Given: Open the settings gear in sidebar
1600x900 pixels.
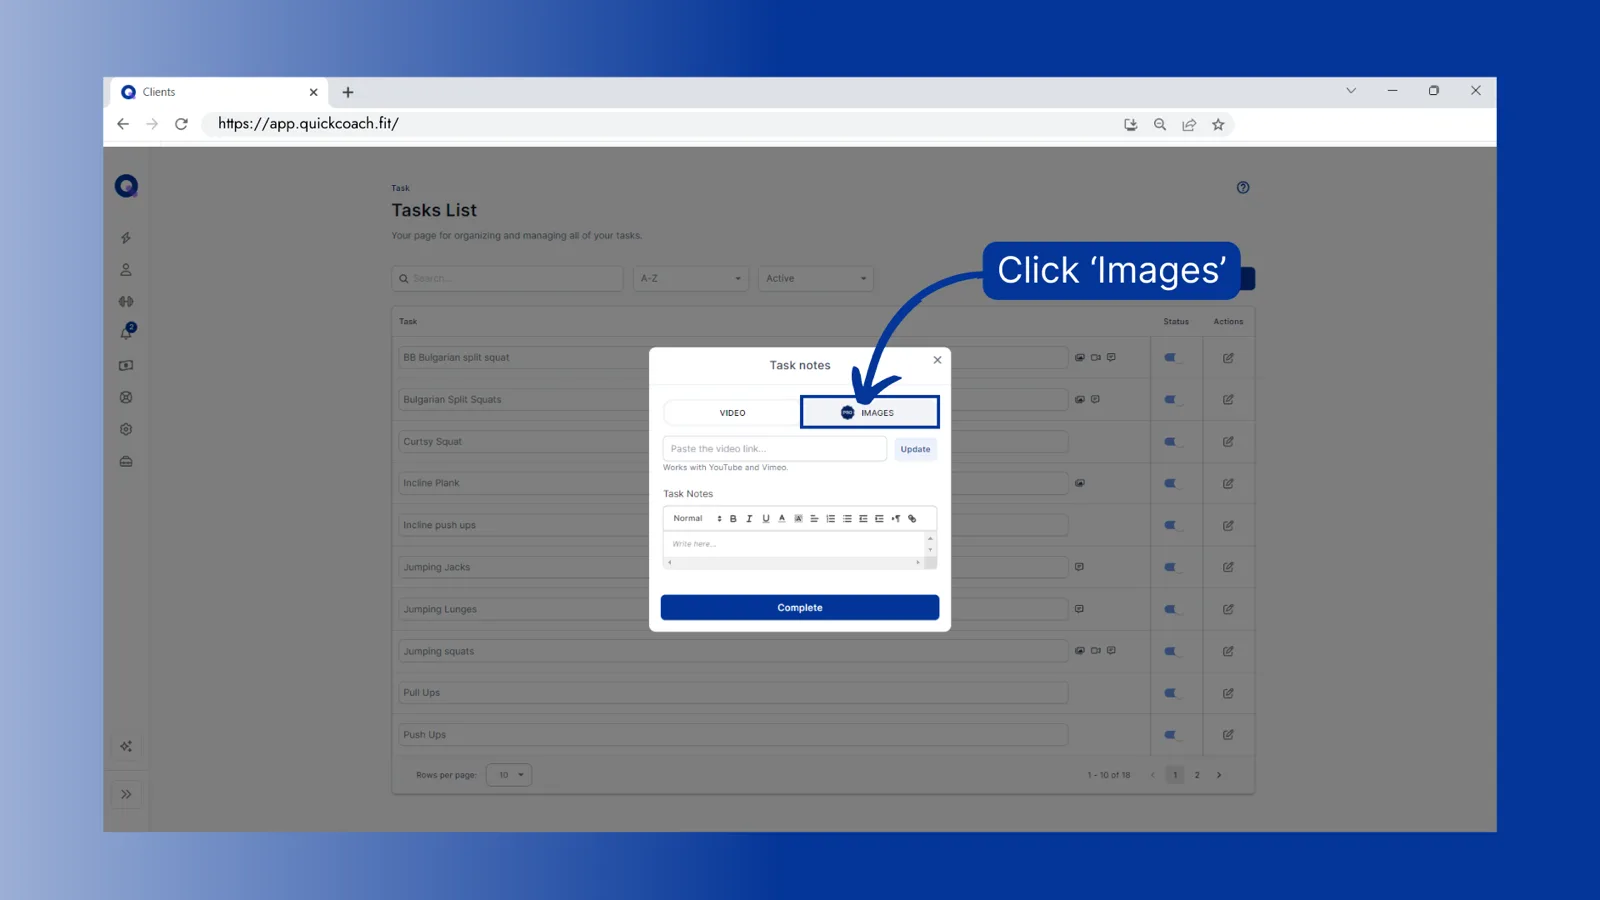Looking at the screenshot, I should pyautogui.click(x=126, y=429).
